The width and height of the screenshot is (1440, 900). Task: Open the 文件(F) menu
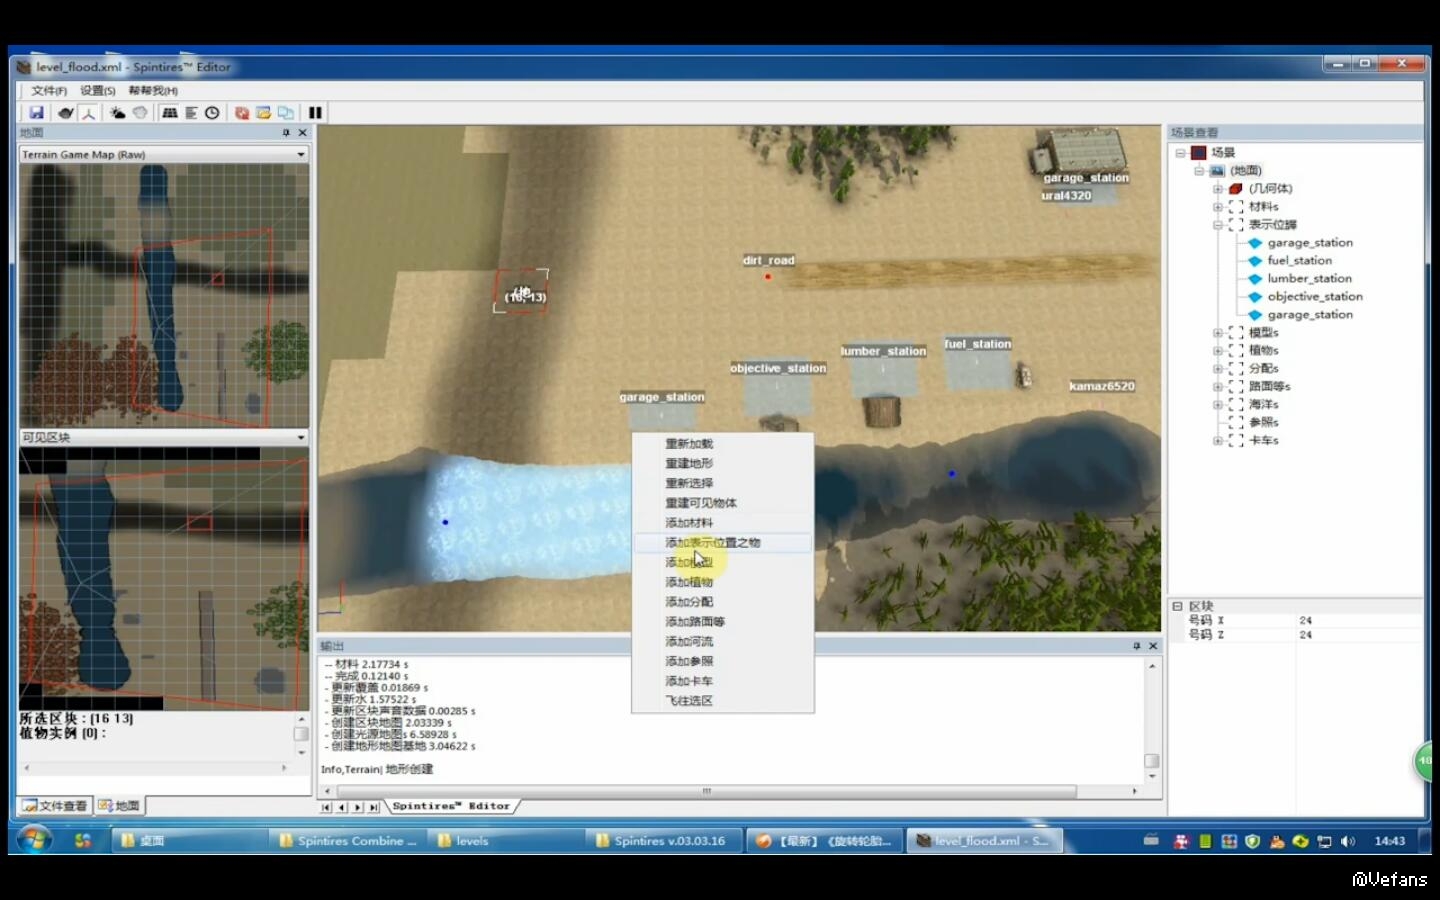[49, 91]
